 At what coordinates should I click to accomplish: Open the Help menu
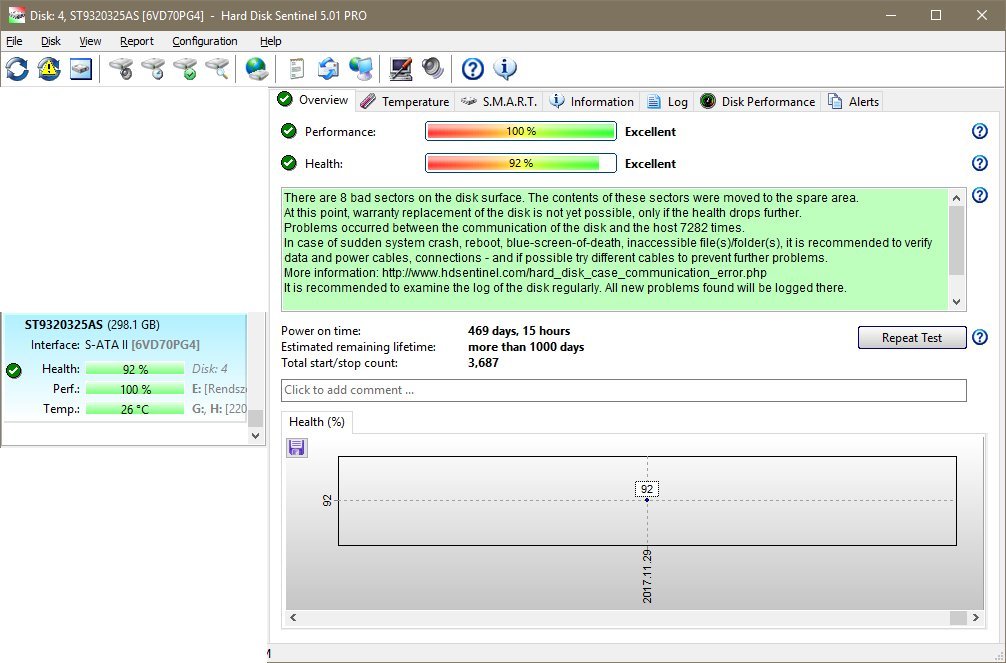(271, 41)
